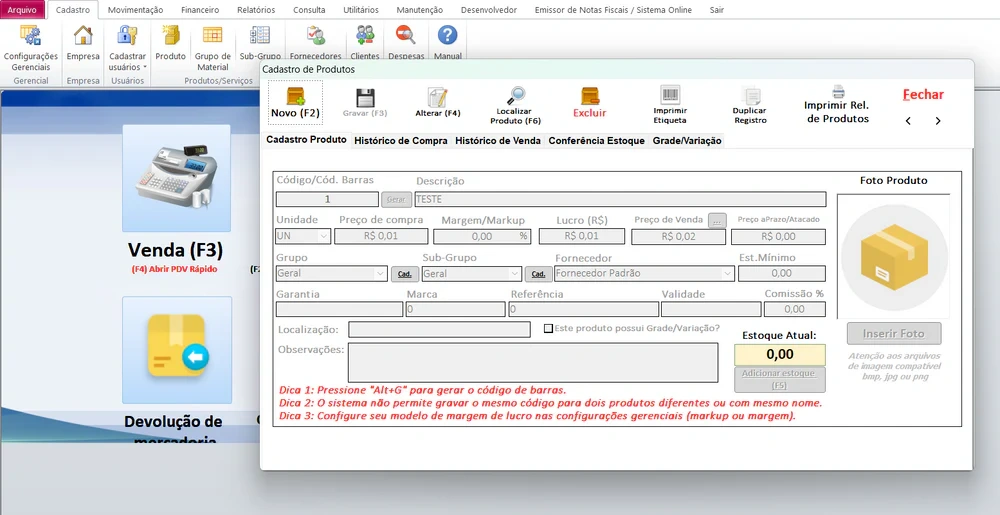Viewport: 1000px width, 515px height.
Task: Click the Excluir delete icon
Action: point(589,97)
